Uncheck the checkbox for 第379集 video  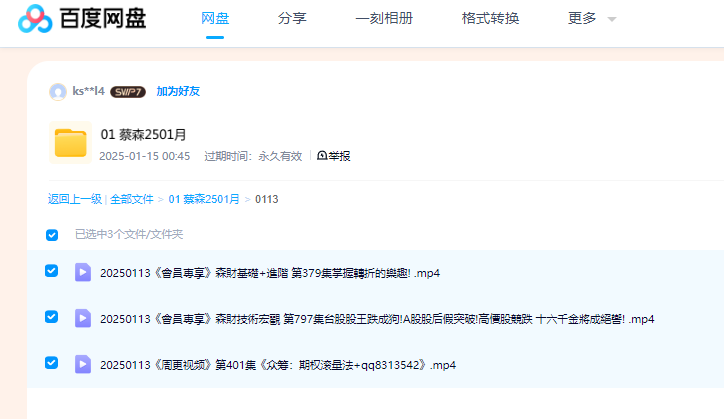click(51, 271)
